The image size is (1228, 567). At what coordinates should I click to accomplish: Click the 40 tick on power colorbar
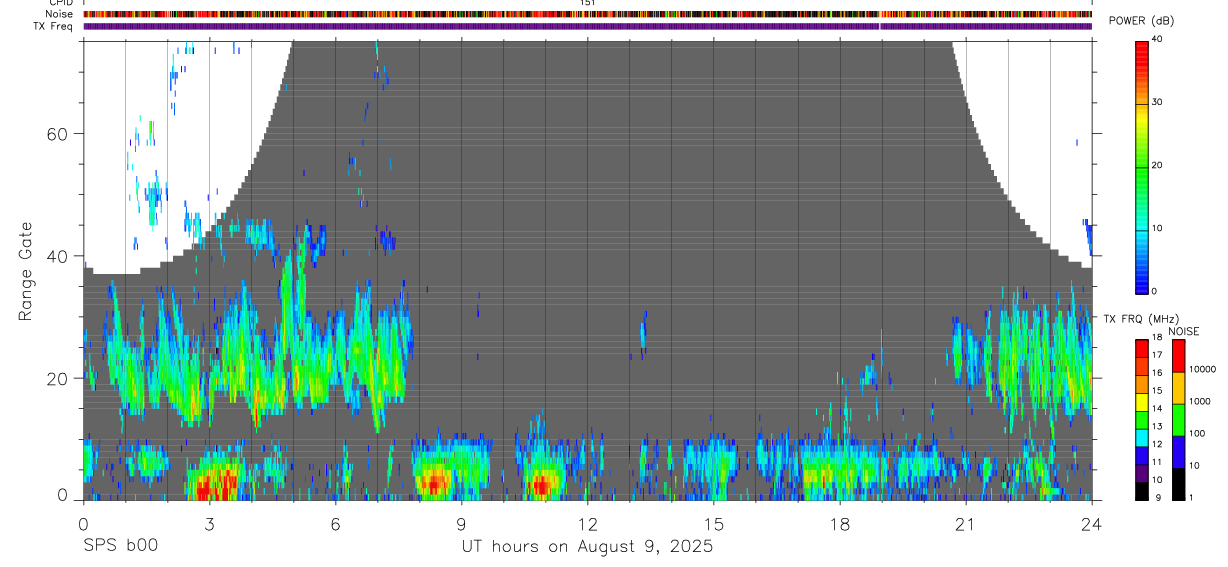(1159, 39)
